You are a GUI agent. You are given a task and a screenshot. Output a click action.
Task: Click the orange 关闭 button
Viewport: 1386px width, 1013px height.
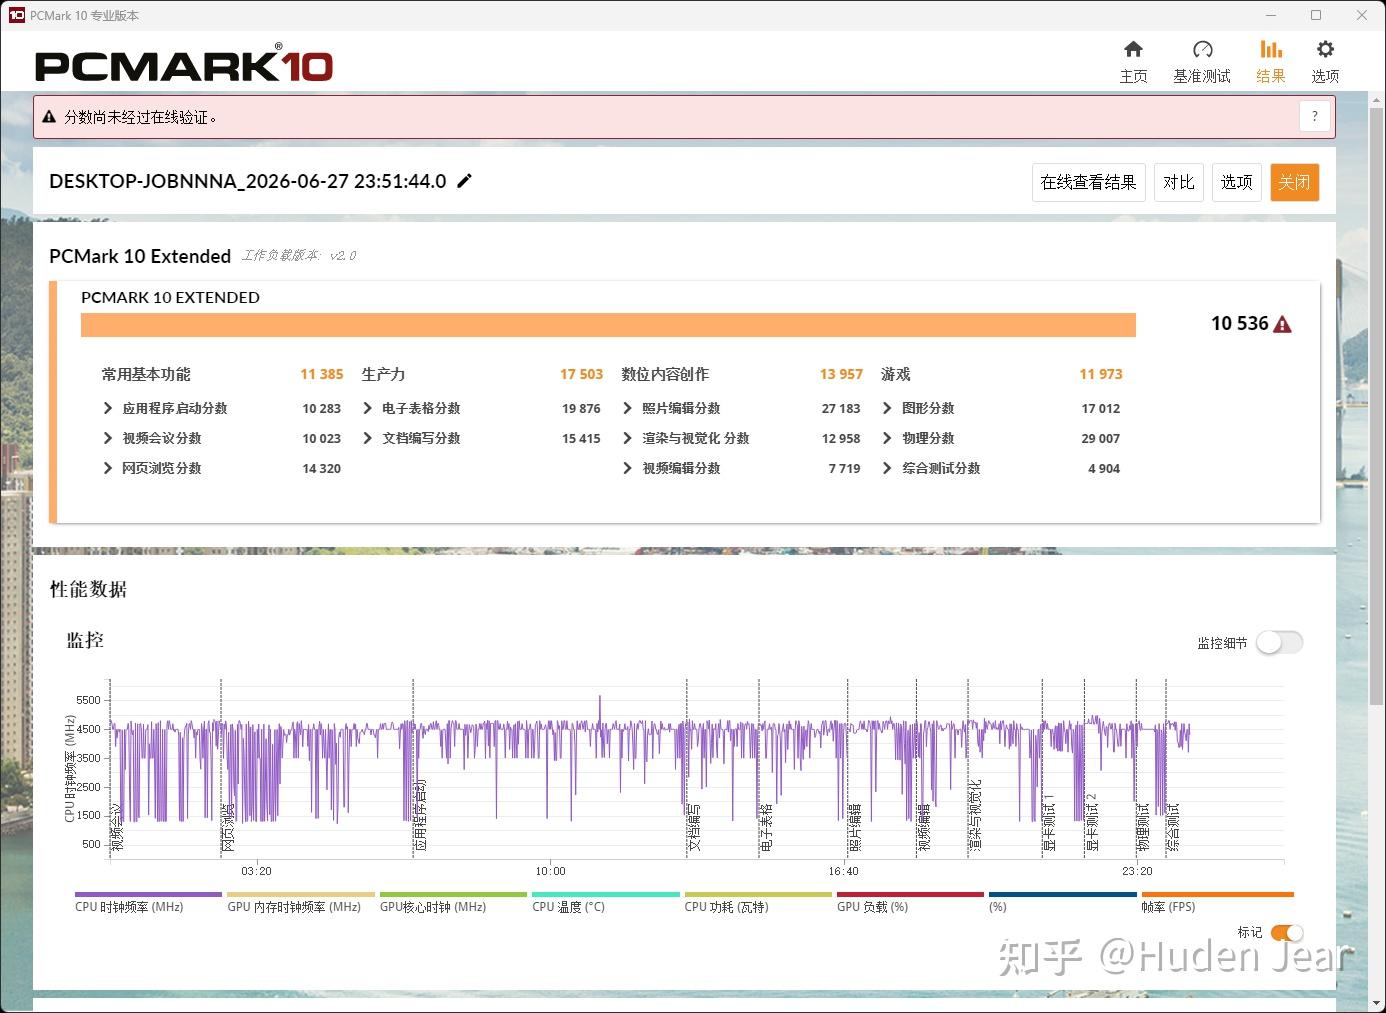(x=1295, y=182)
